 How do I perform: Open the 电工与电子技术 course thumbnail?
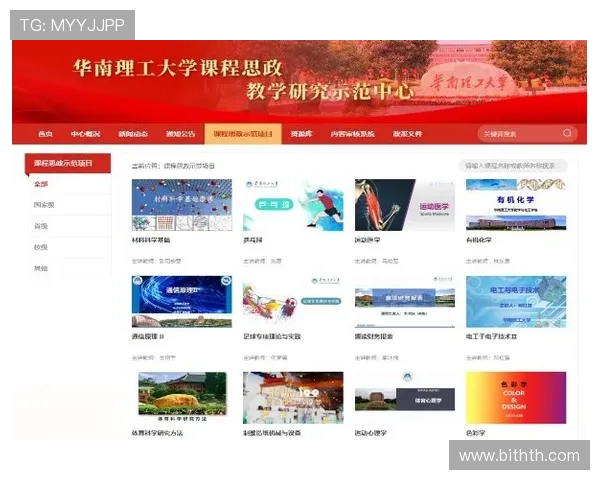[516, 302]
